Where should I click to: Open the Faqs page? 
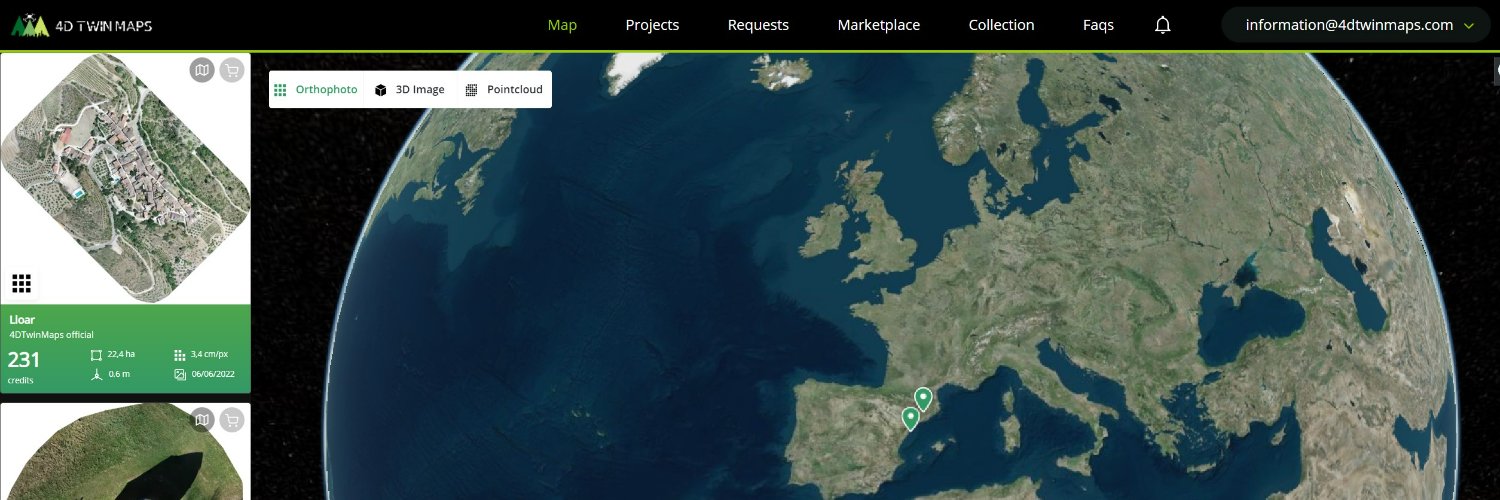tap(1098, 25)
